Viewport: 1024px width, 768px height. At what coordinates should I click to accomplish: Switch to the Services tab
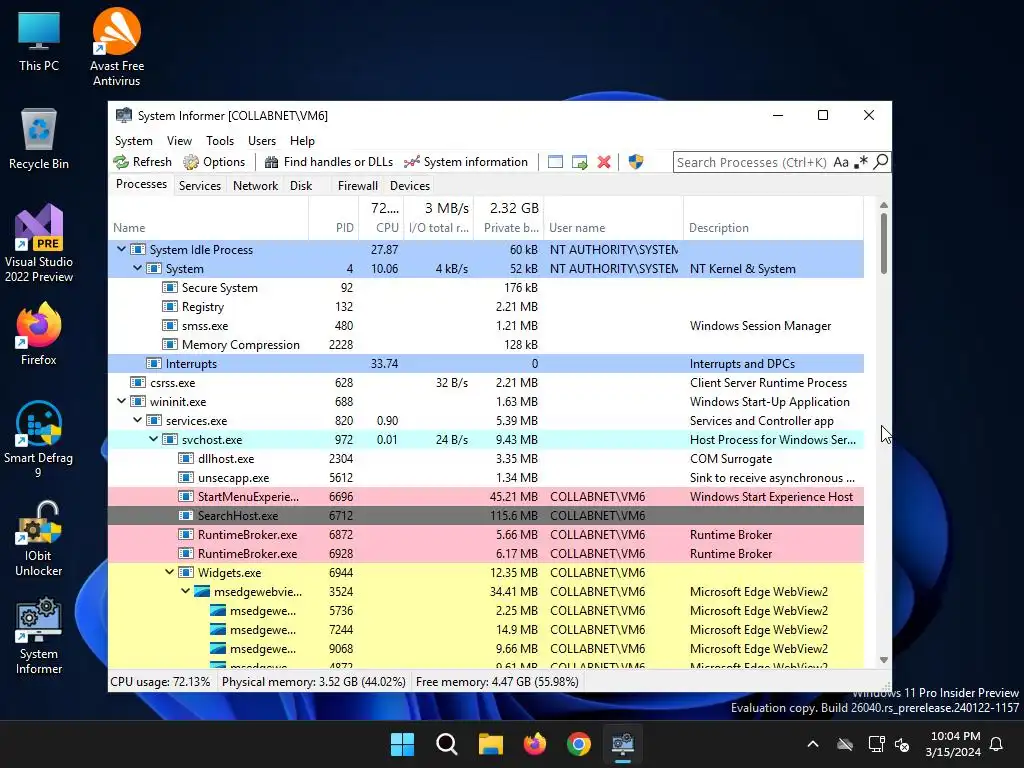pyautogui.click(x=200, y=185)
